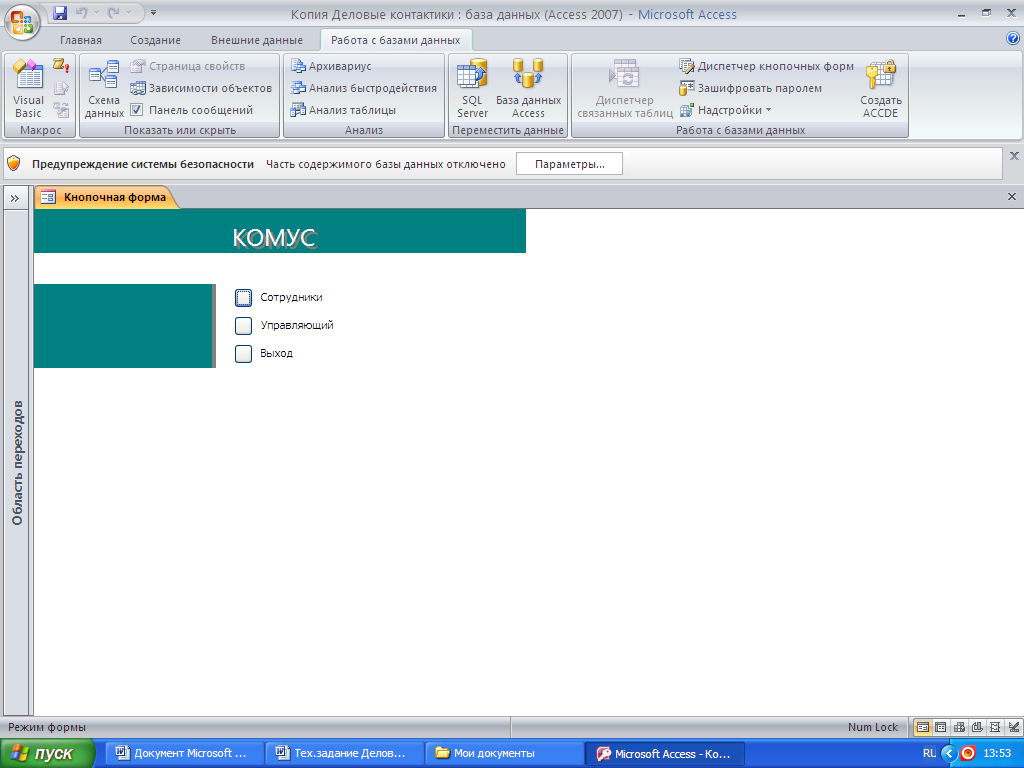Select Работа с базами данных tab
This screenshot has width=1024, height=768.
pyautogui.click(x=396, y=40)
